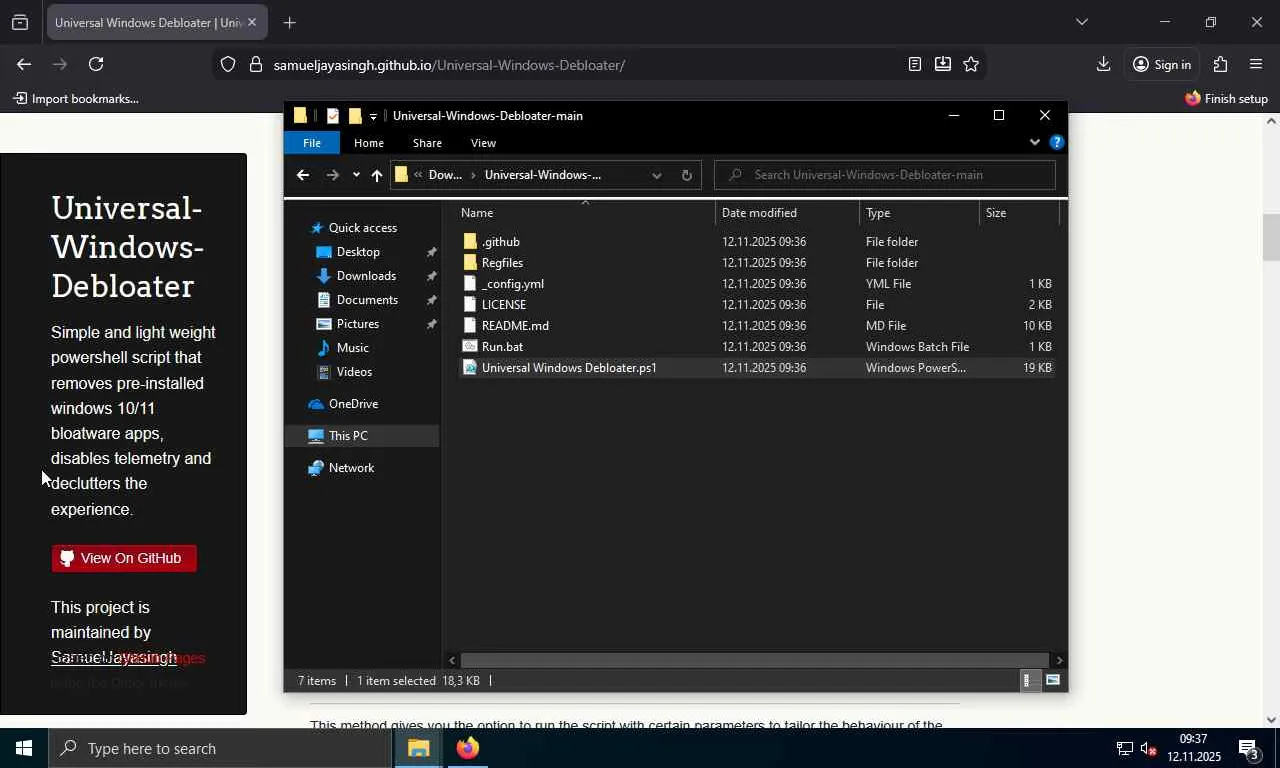The image size is (1280, 768).
Task: Expand the Explorer address bar history dropdown
Action: (656, 175)
